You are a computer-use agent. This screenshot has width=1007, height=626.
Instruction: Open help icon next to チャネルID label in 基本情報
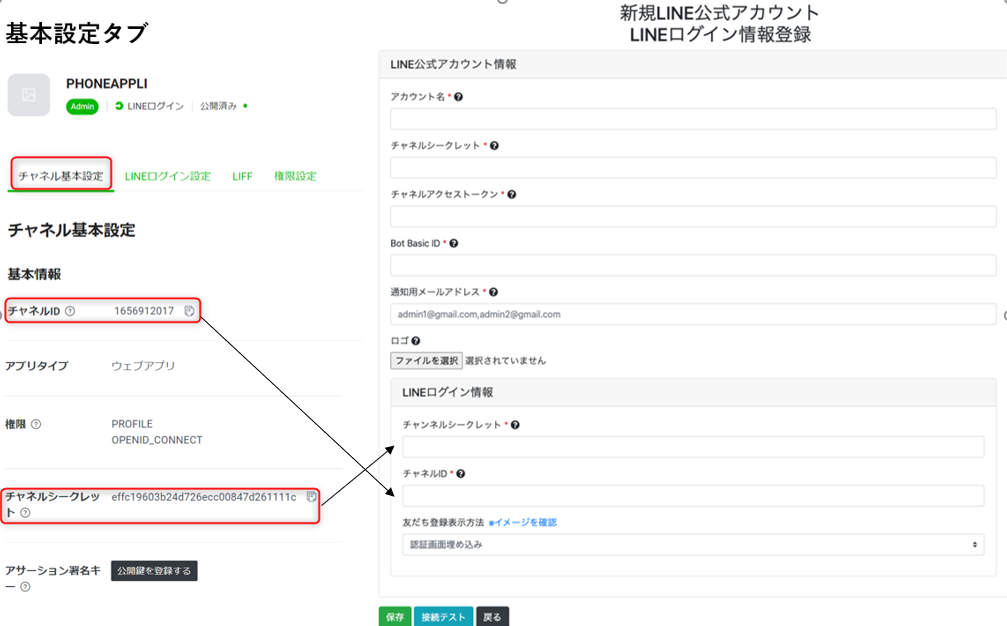point(70,311)
